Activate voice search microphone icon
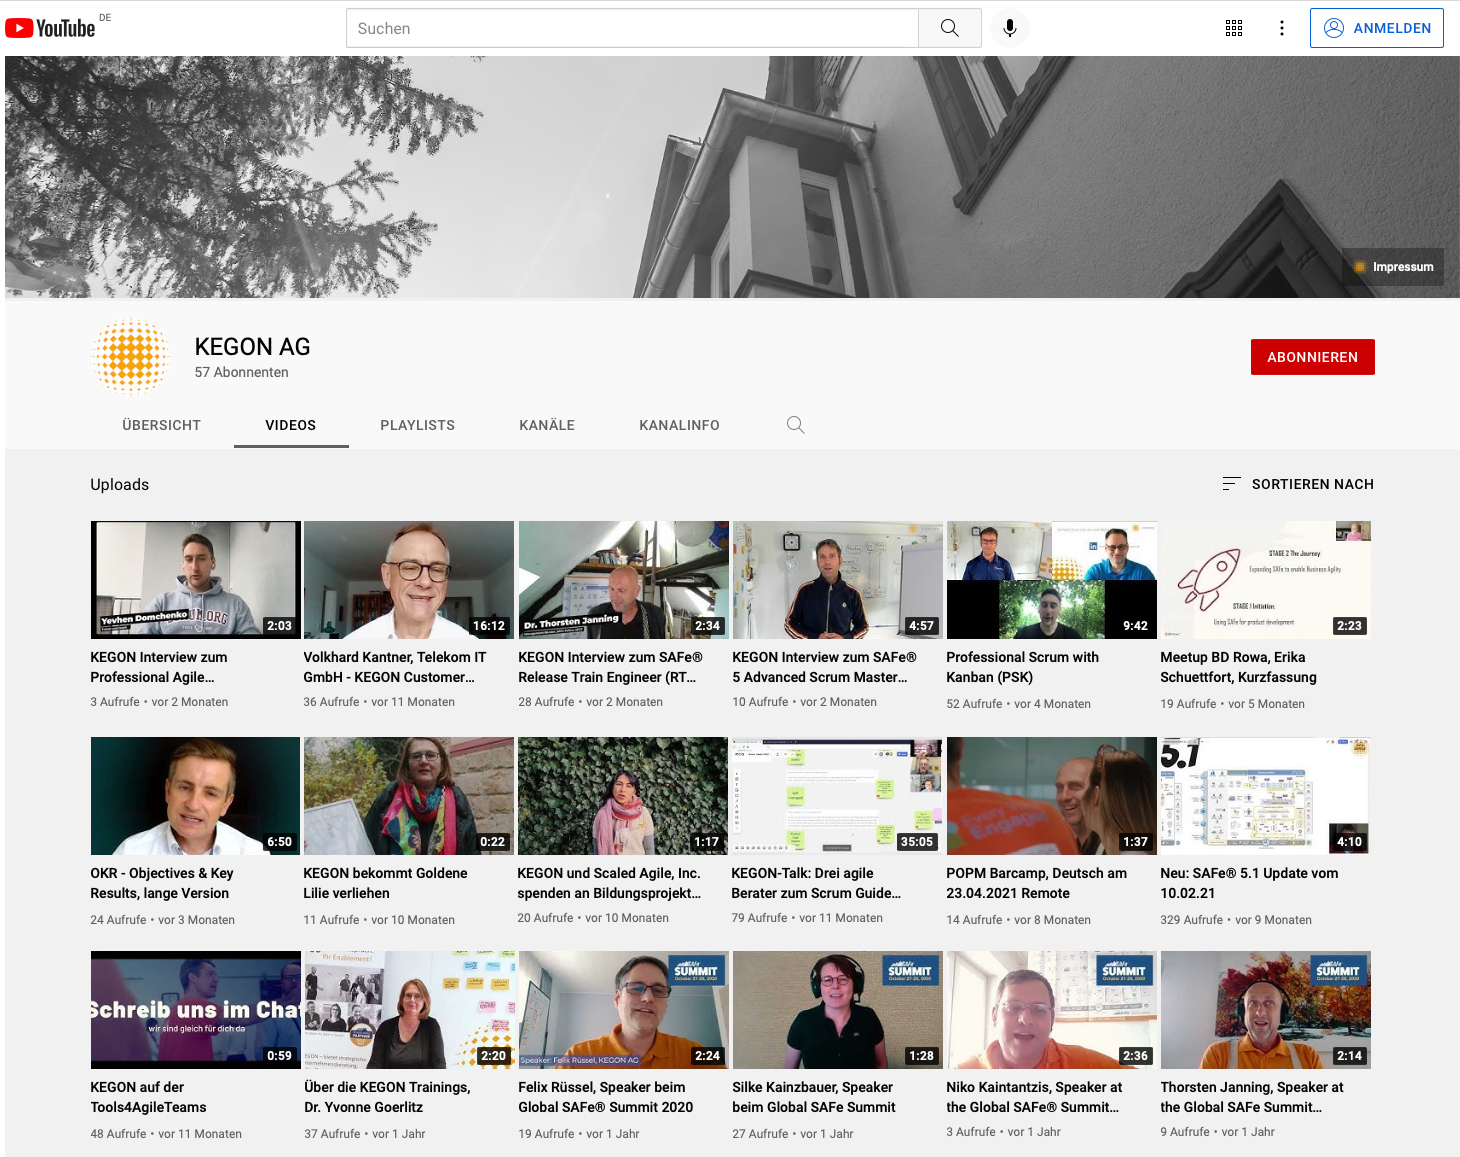The height and width of the screenshot is (1157, 1460). coord(1010,28)
